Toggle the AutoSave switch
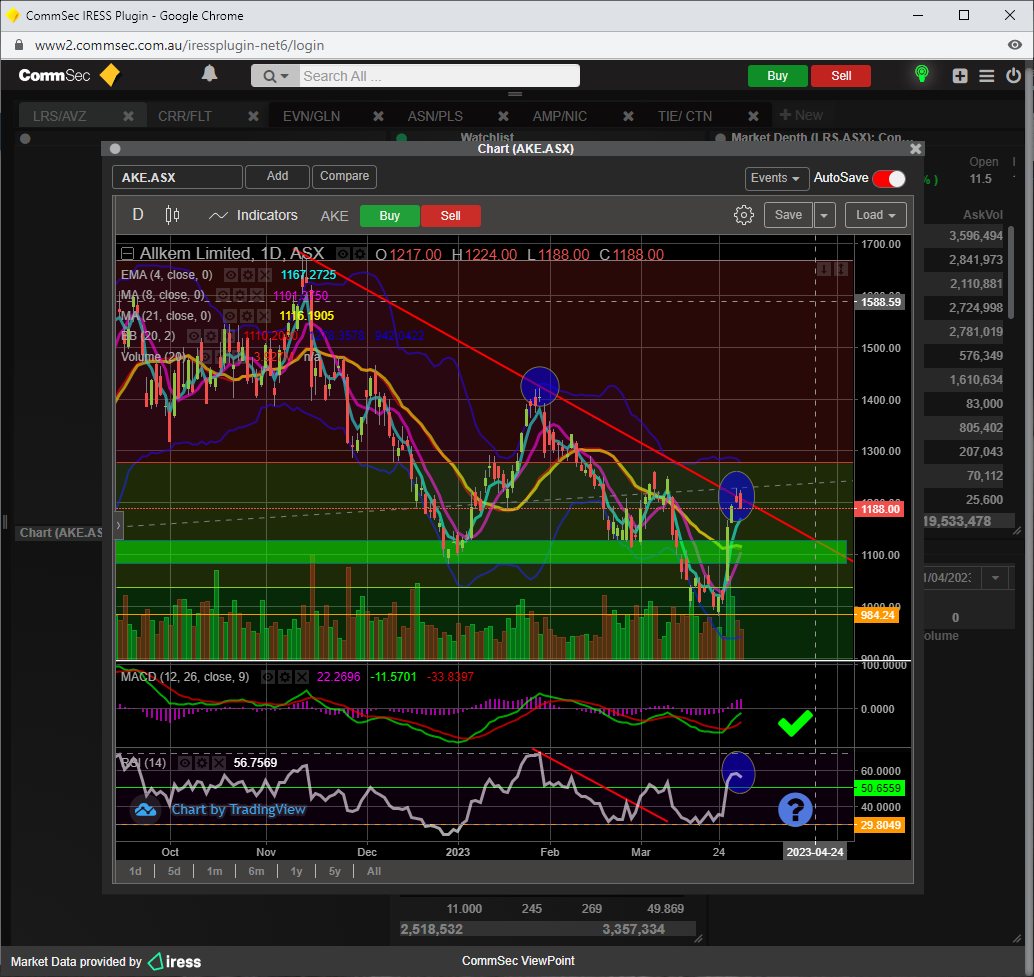 click(x=888, y=178)
